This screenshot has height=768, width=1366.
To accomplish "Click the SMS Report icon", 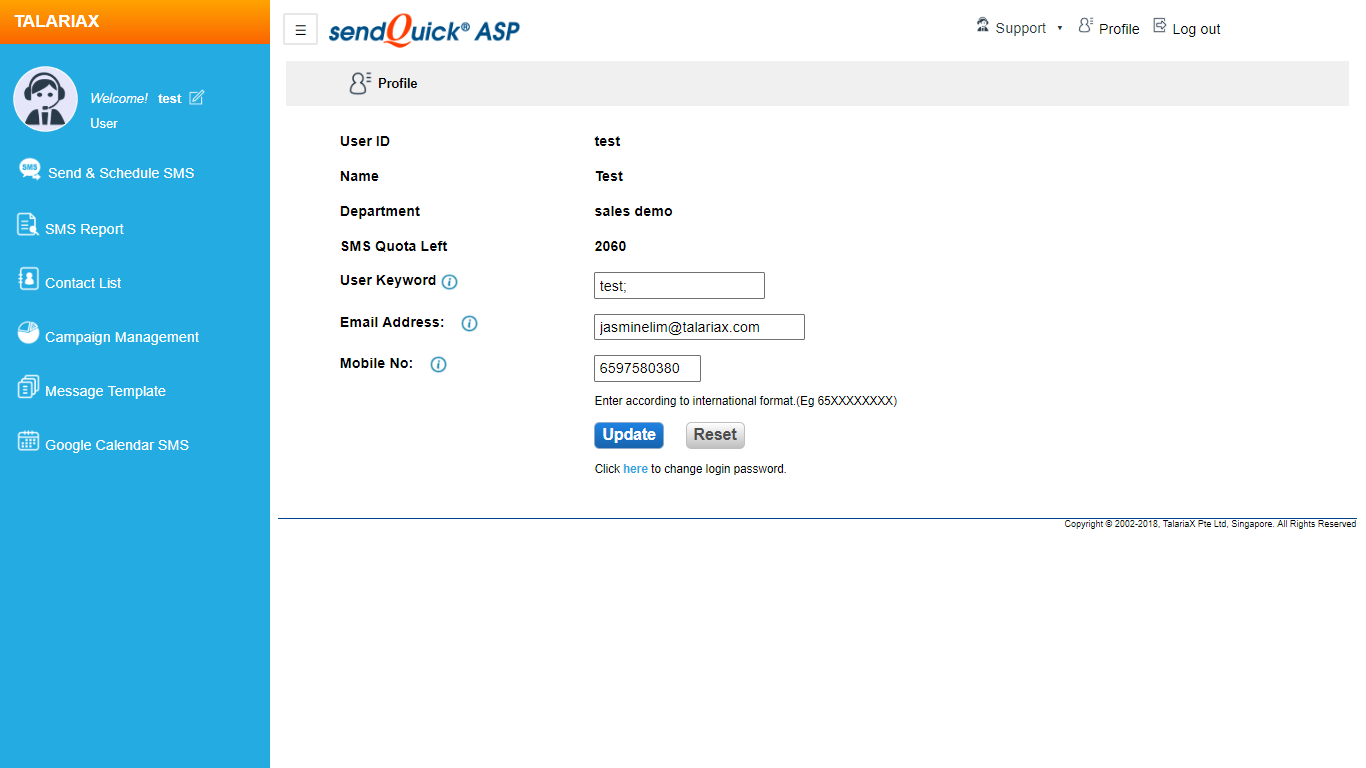I will [28, 225].
